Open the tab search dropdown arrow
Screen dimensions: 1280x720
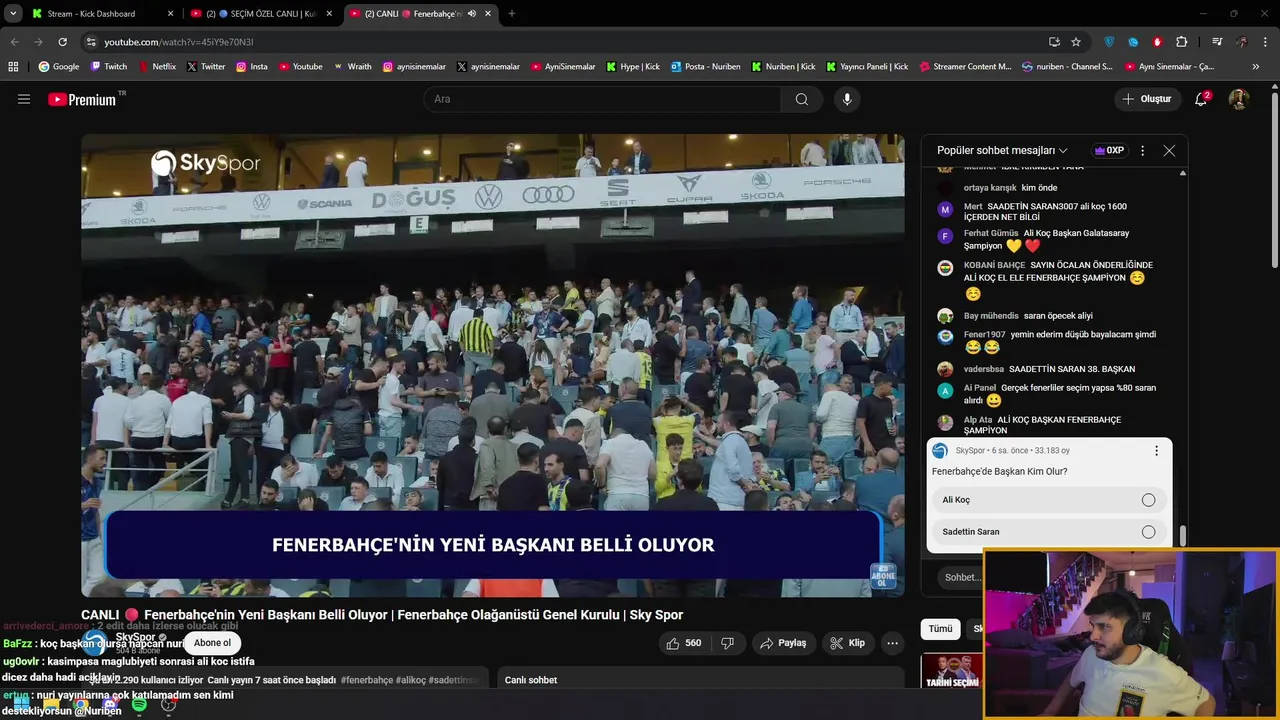tap(13, 14)
